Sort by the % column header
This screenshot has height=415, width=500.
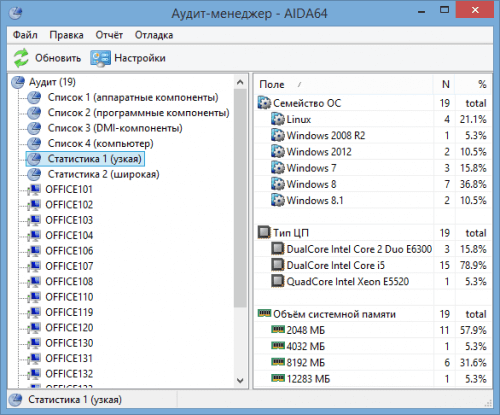click(x=473, y=84)
